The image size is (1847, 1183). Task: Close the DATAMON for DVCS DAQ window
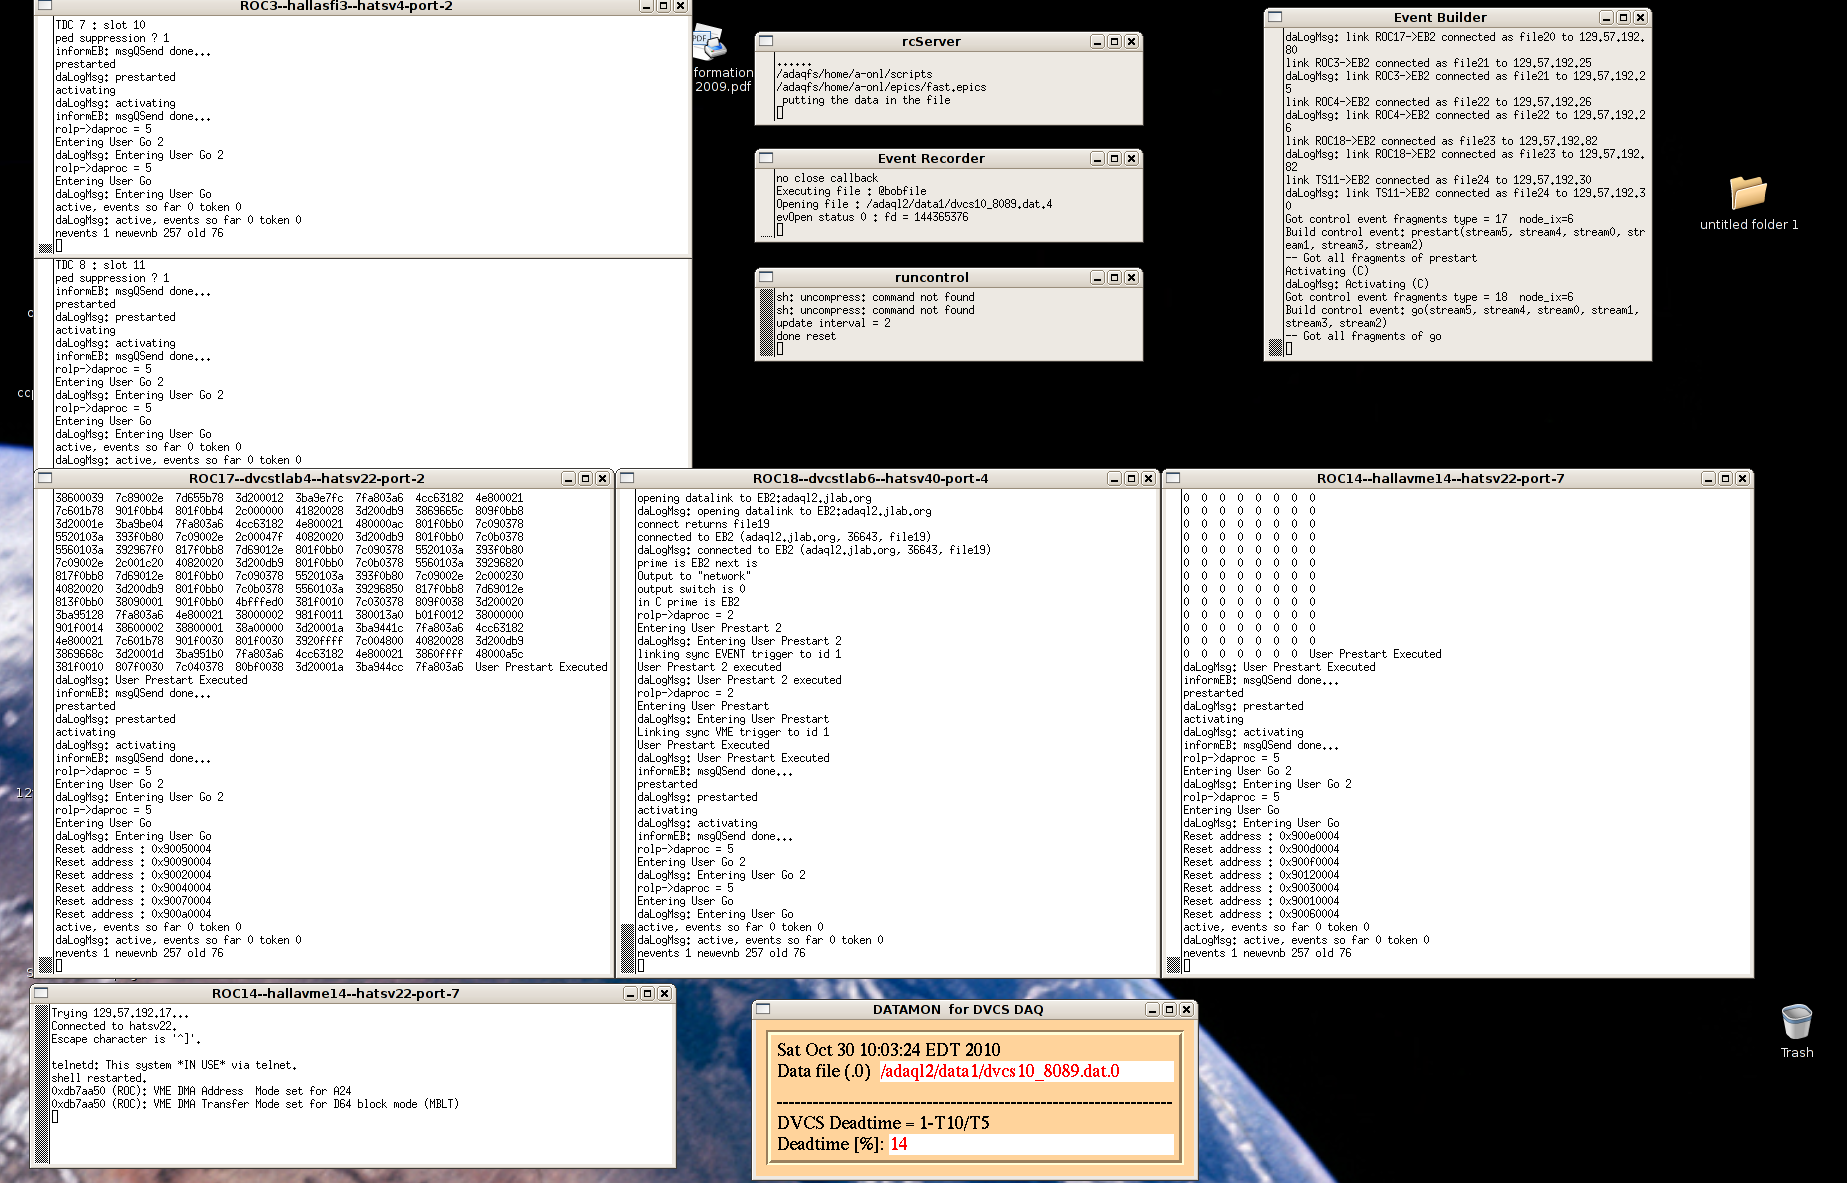pyautogui.click(x=1186, y=1010)
